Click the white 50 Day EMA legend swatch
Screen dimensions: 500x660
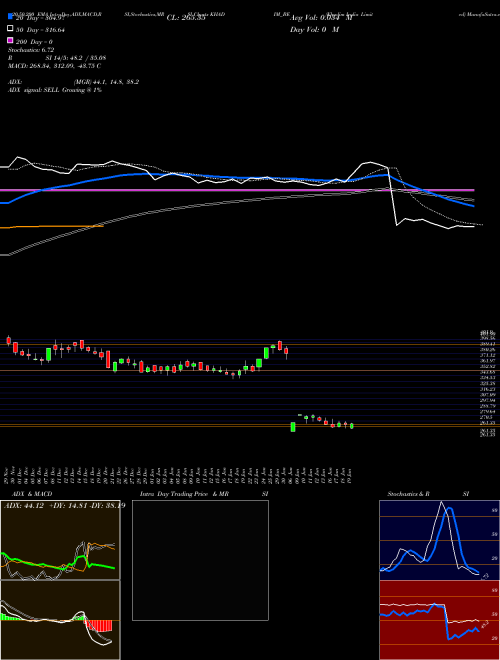(x=11, y=29)
